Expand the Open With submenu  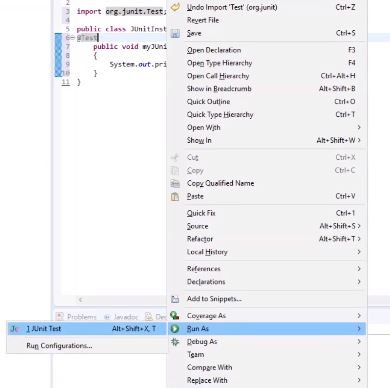point(267,128)
